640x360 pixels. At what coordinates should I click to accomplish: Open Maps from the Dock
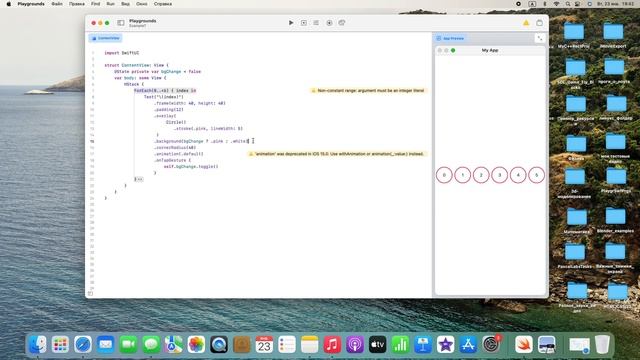[173, 345]
